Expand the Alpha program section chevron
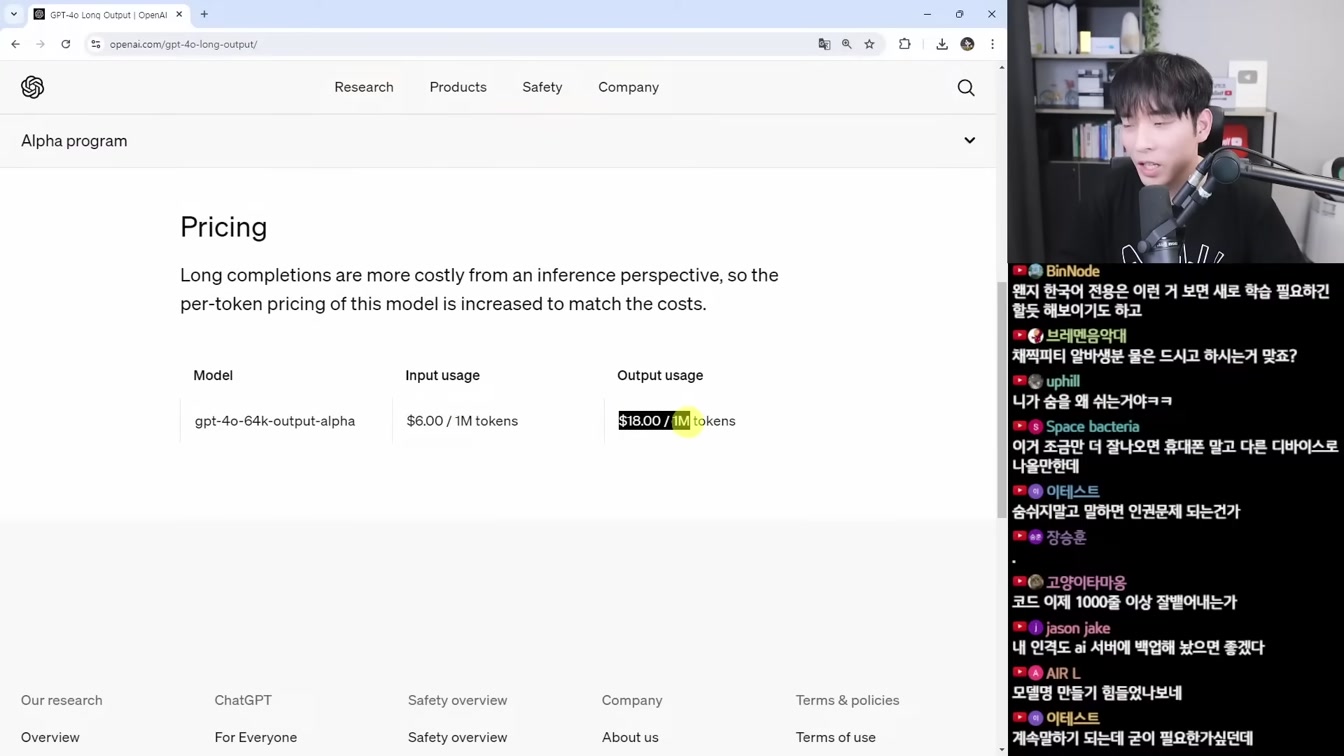 click(x=970, y=141)
